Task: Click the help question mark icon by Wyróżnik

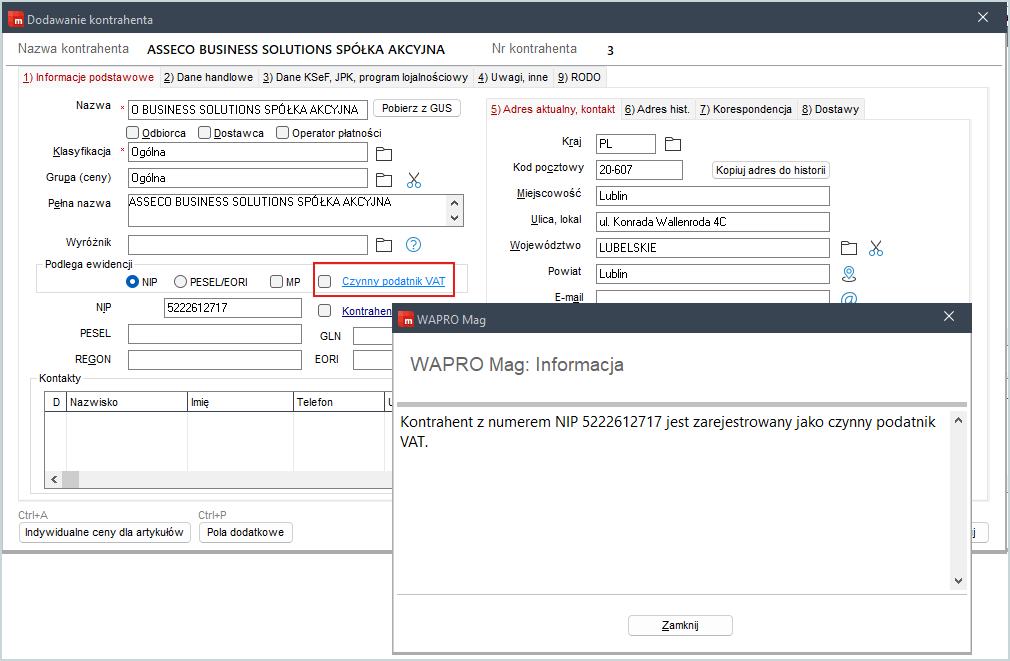Action: 414,245
